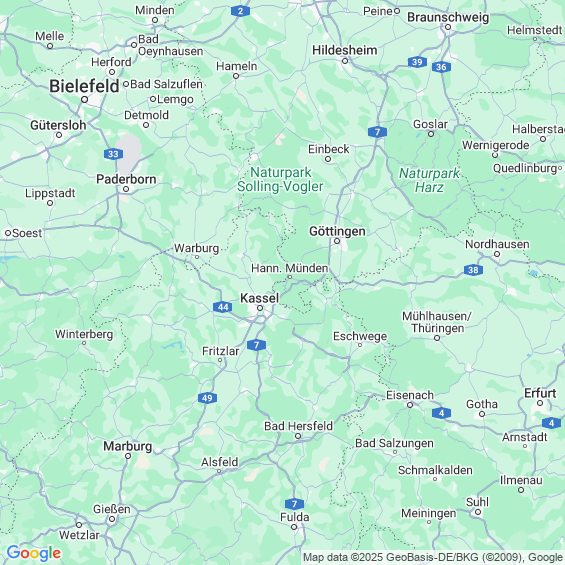Click the Bielefeld city label
Viewport: 565px width, 565px height.
point(84,86)
